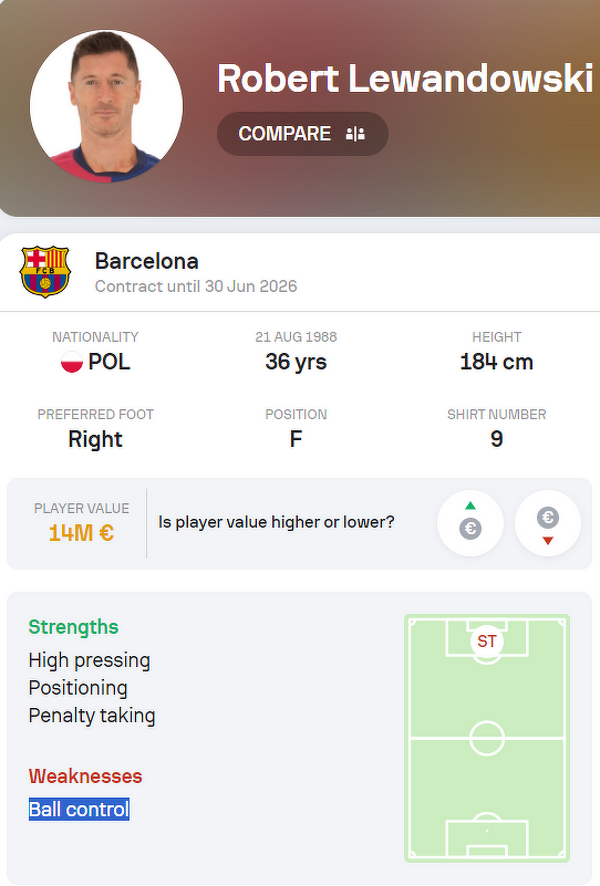This screenshot has height=886, width=600.
Task: Click the preferred foot Right value
Action: (x=95, y=439)
